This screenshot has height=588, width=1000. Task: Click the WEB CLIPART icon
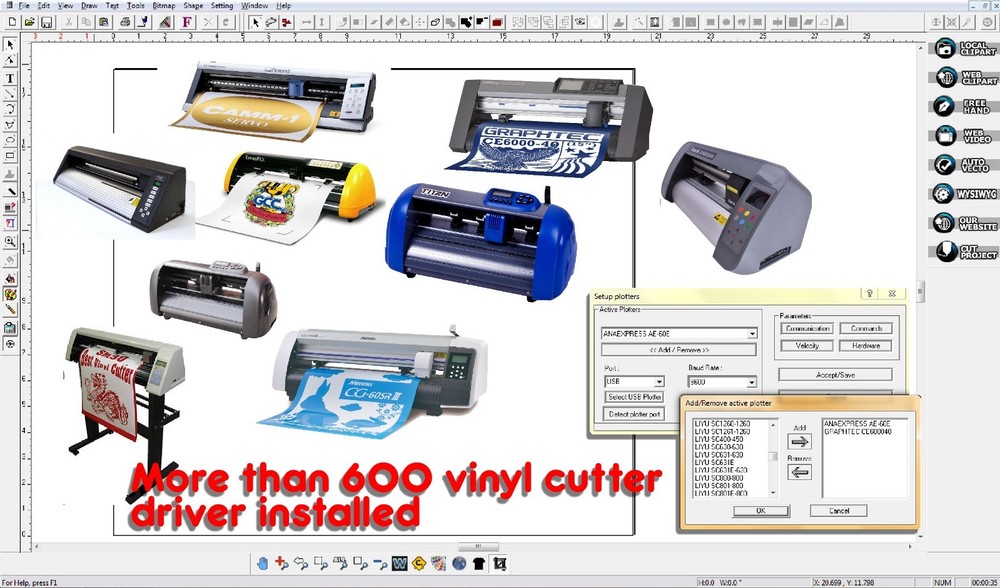click(944, 77)
